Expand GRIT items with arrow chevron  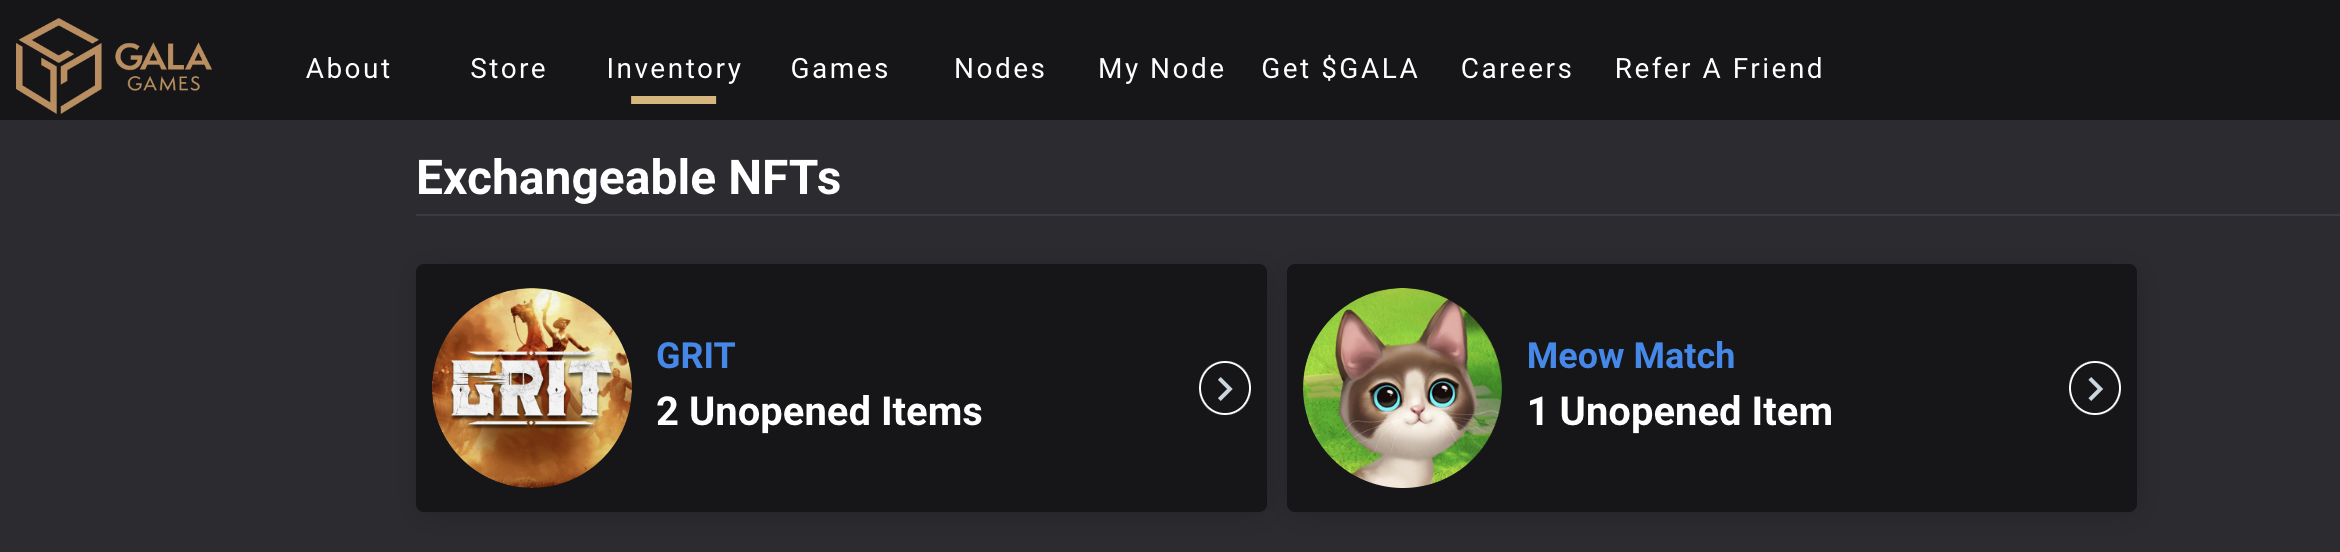click(1225, 388)
